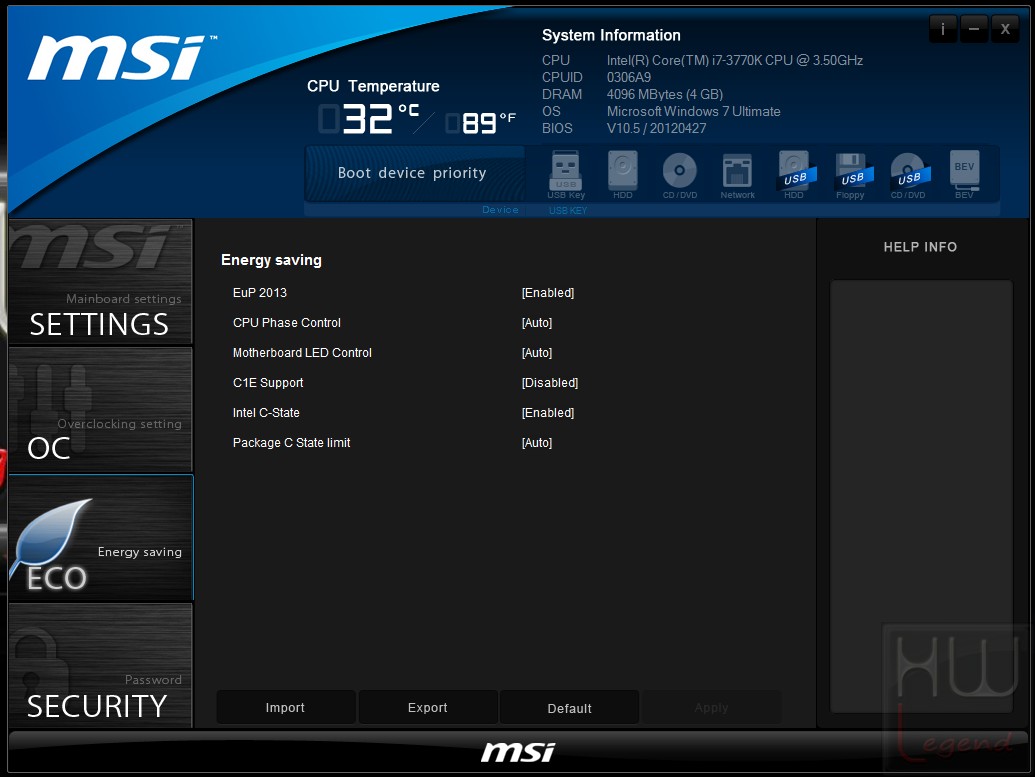
Task: Click the "EuP 2013" setting label
Action: [260, 292]
